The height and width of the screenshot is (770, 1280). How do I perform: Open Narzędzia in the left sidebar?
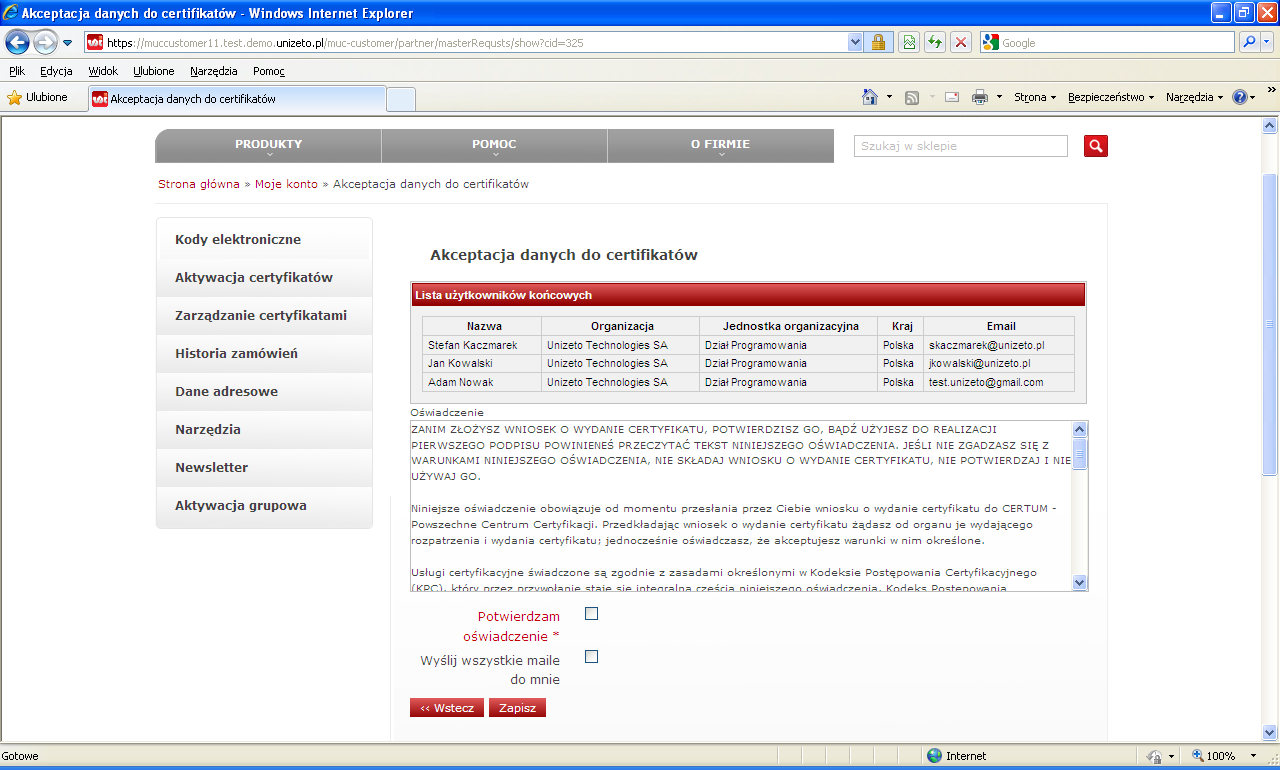coord(264,430)
